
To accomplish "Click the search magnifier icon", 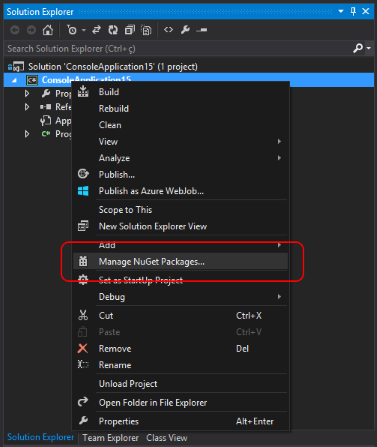I will (x=358, y=48).
